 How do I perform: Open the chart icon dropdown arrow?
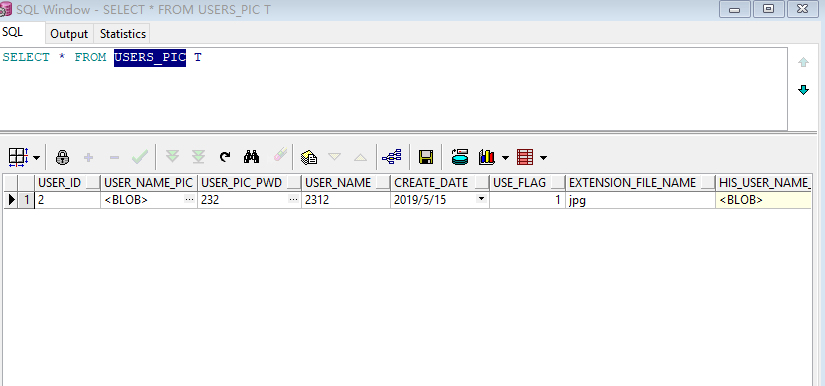point(506,157)
